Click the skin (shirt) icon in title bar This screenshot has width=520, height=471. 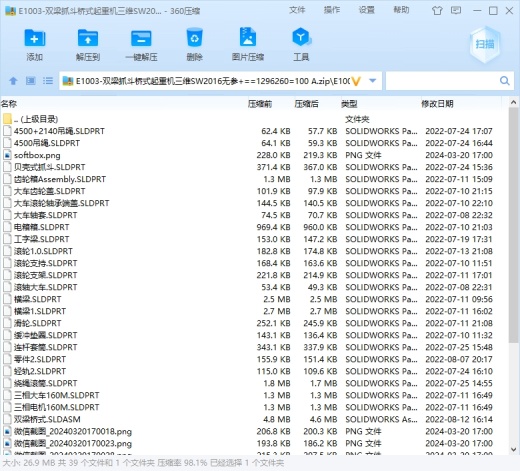coord(437,11)
